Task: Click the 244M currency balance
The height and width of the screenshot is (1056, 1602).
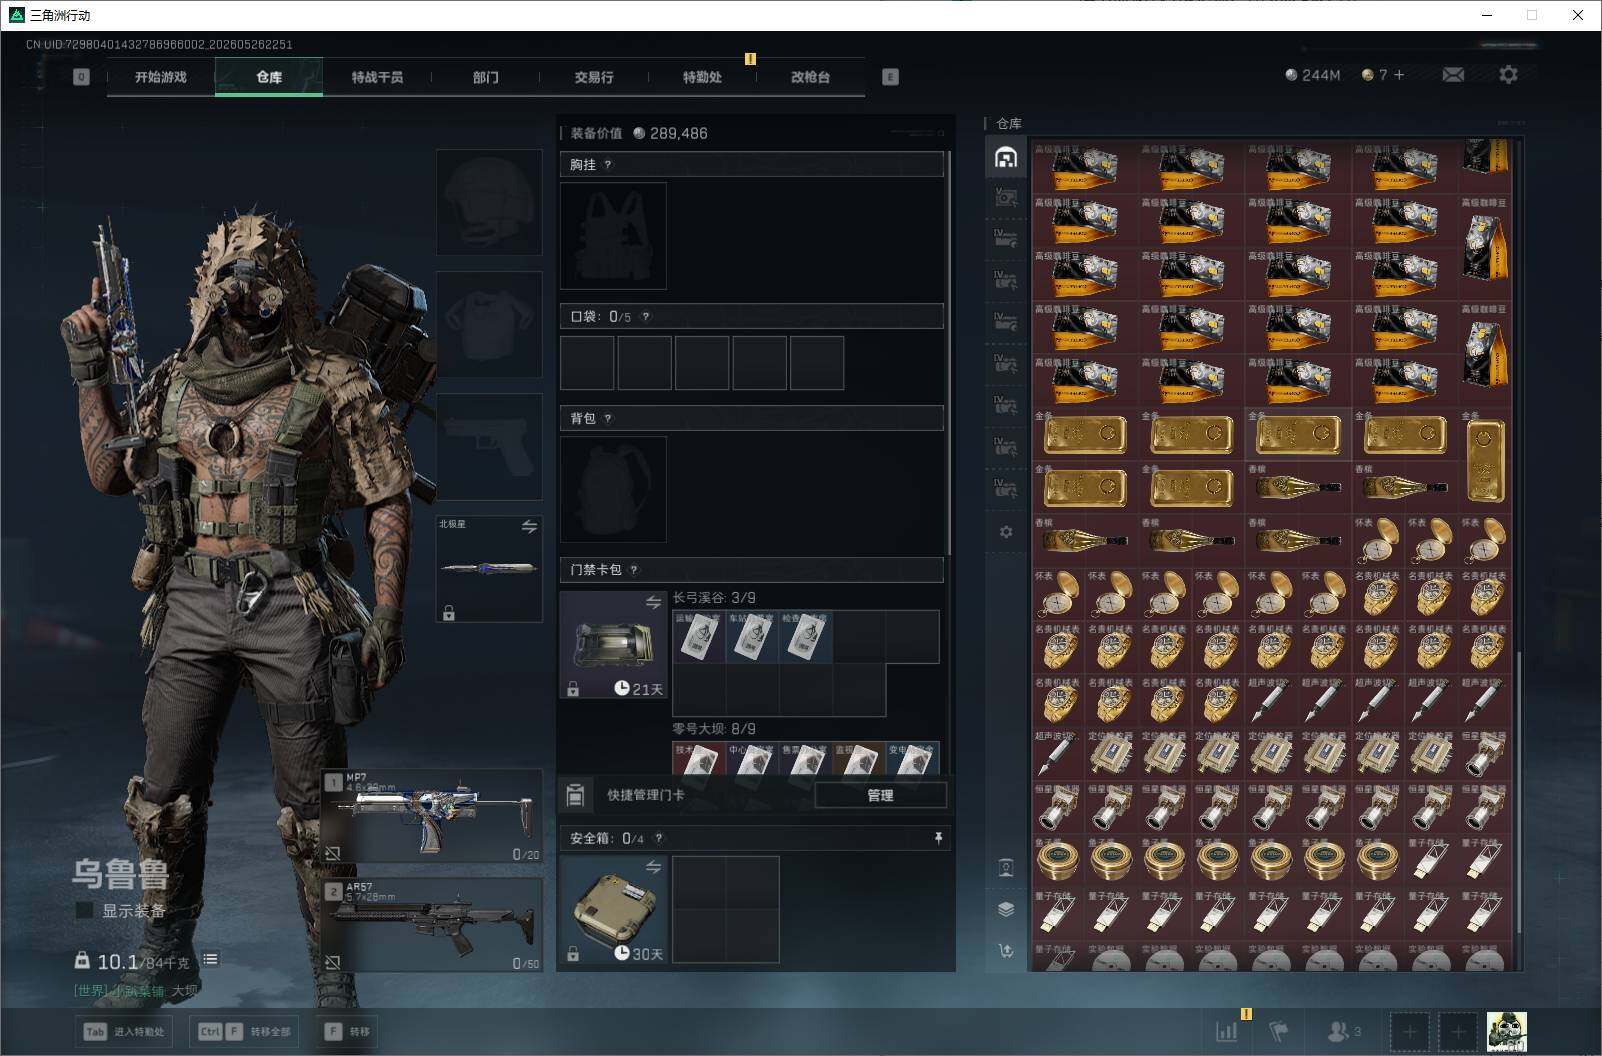Action: click(x=1312, y=75)
